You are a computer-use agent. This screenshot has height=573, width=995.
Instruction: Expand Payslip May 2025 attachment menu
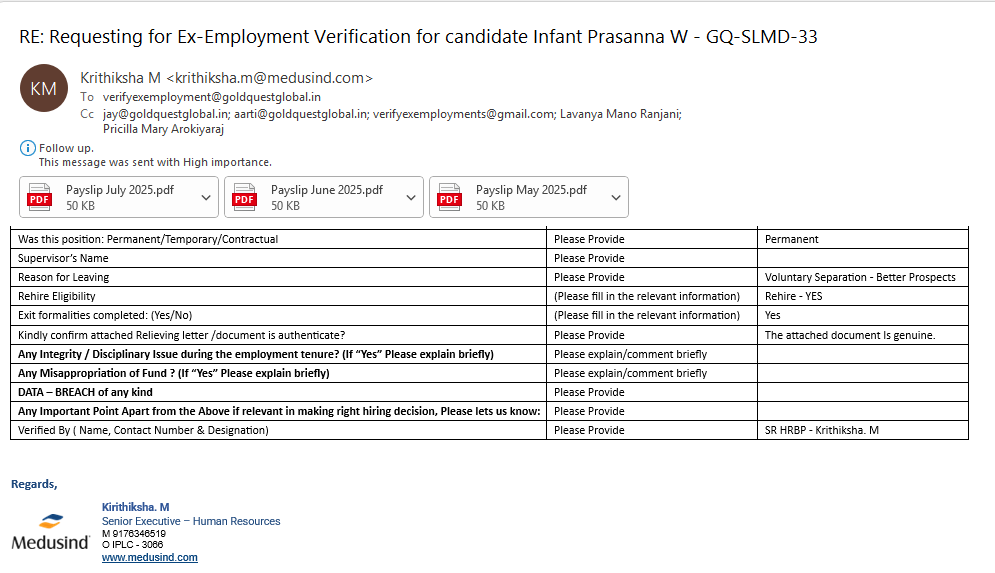[x=616, y=197]
